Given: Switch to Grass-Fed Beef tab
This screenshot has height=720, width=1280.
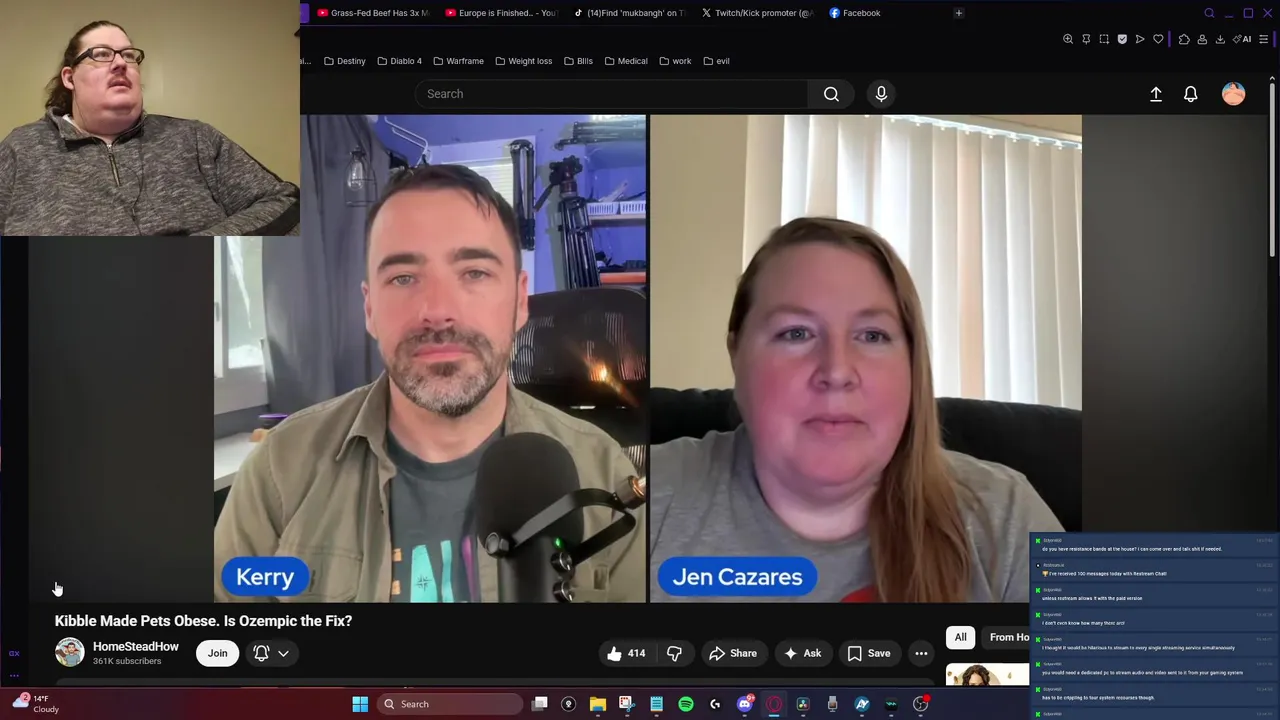Looking at the screenshot, I should point(372,13).
